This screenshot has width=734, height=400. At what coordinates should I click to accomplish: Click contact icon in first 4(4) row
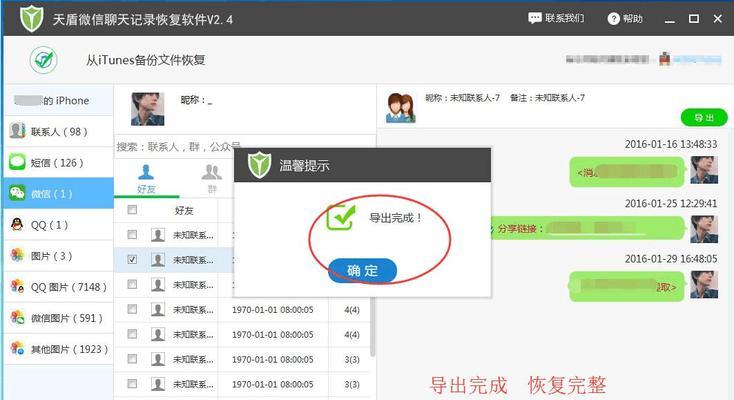tap(158, 309)
